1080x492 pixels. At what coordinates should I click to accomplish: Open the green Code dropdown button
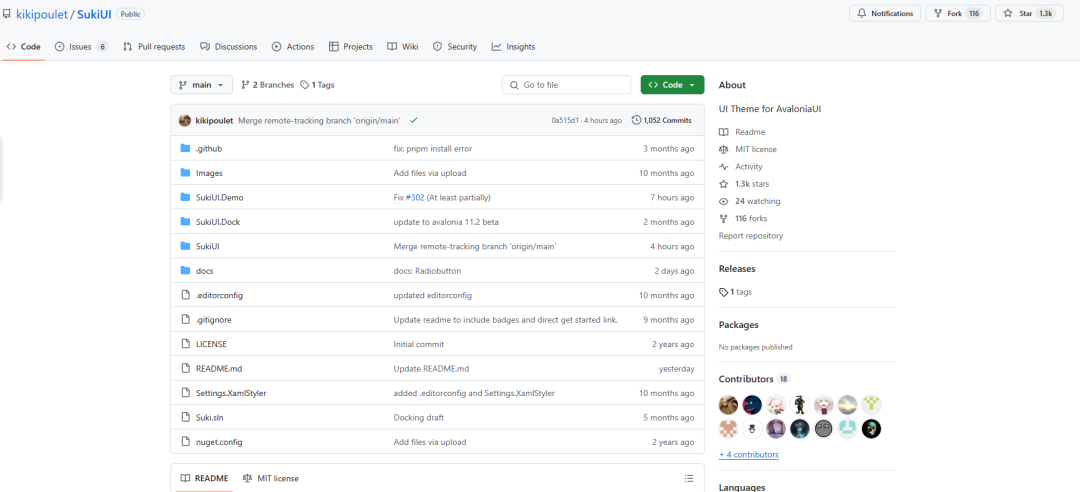coord(672,85)
